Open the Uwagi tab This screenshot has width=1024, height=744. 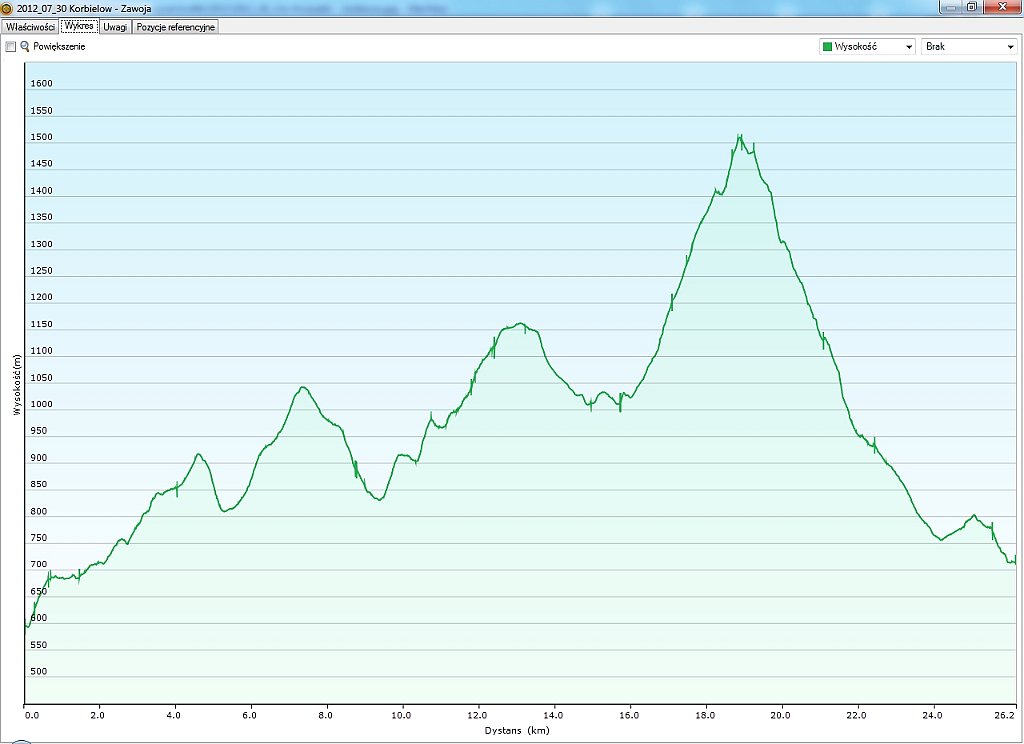[x=115, y=27]
